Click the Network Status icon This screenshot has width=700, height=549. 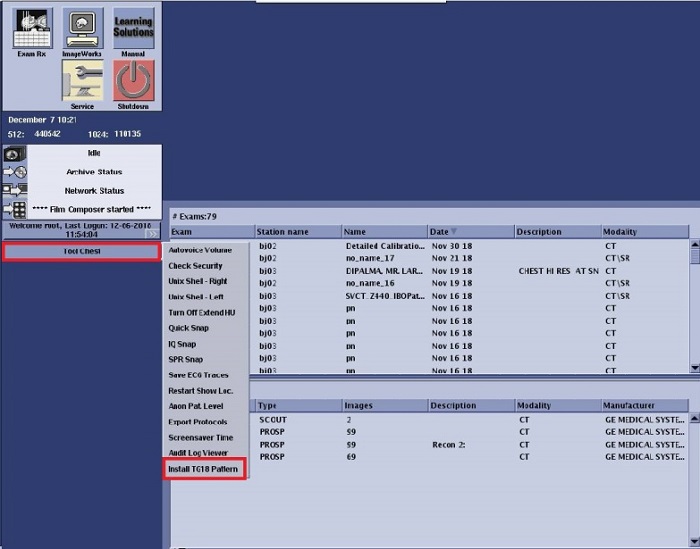tap(15, 190)
